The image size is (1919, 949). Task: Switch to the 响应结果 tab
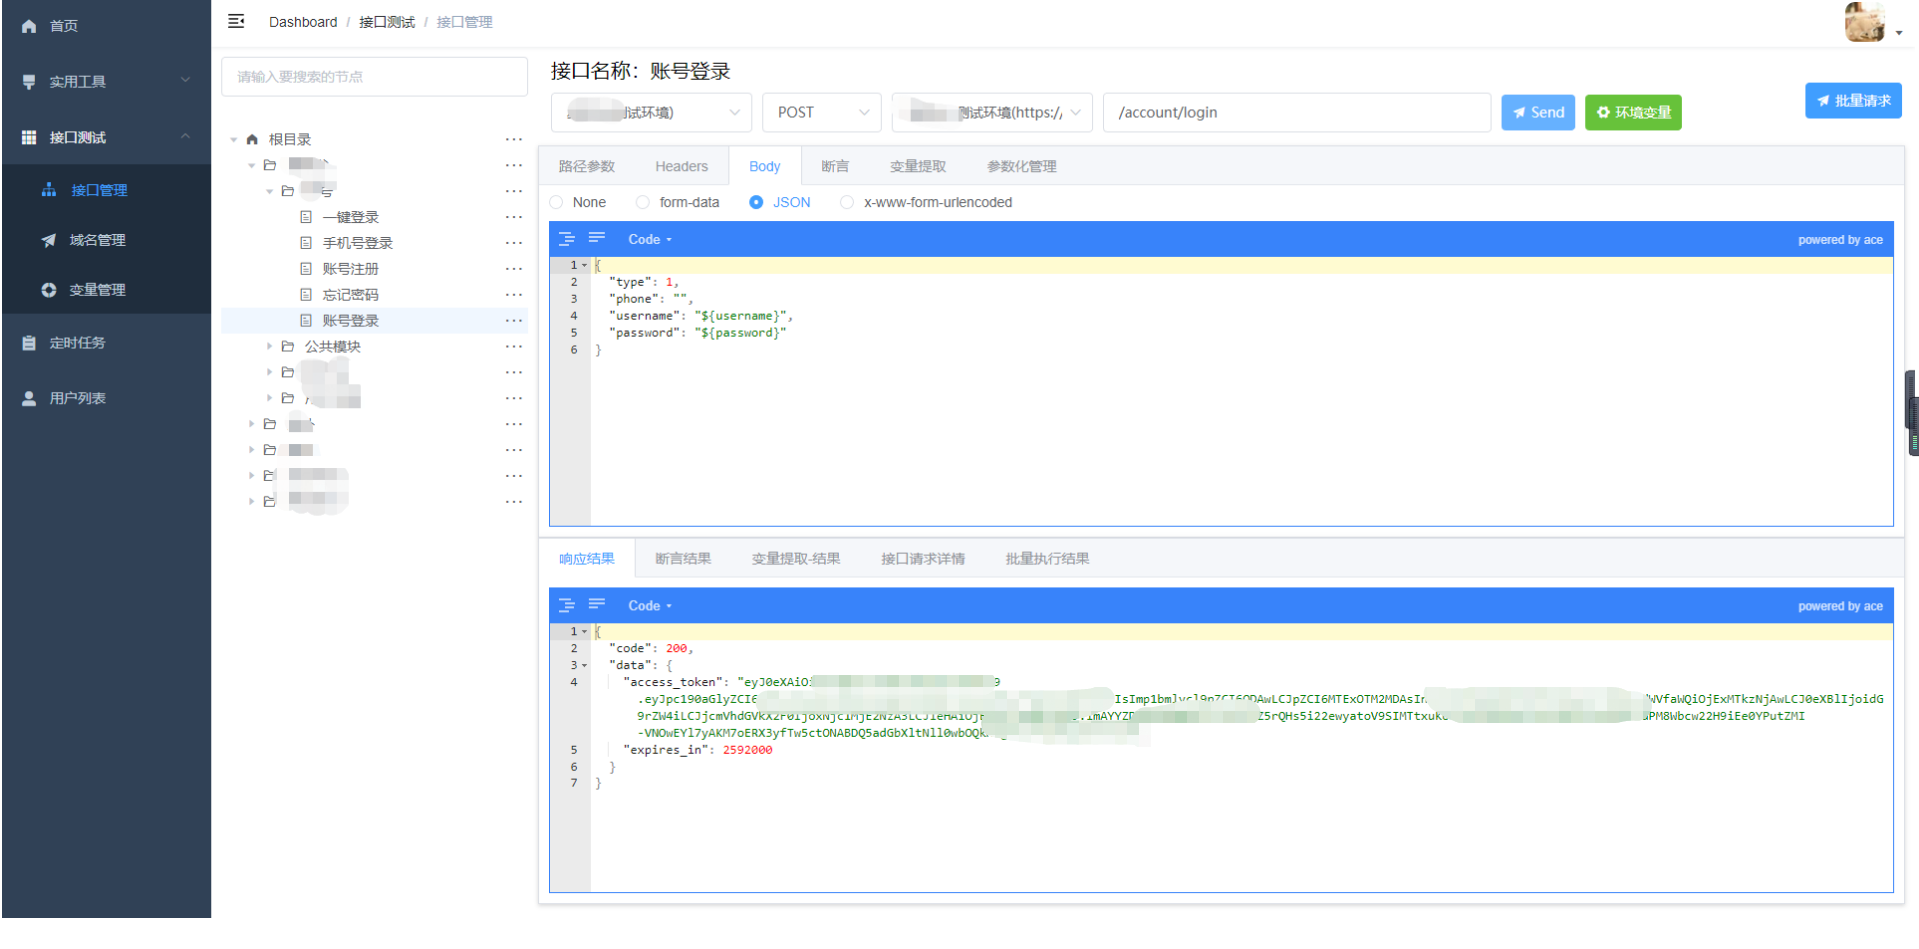coord(587,559)
